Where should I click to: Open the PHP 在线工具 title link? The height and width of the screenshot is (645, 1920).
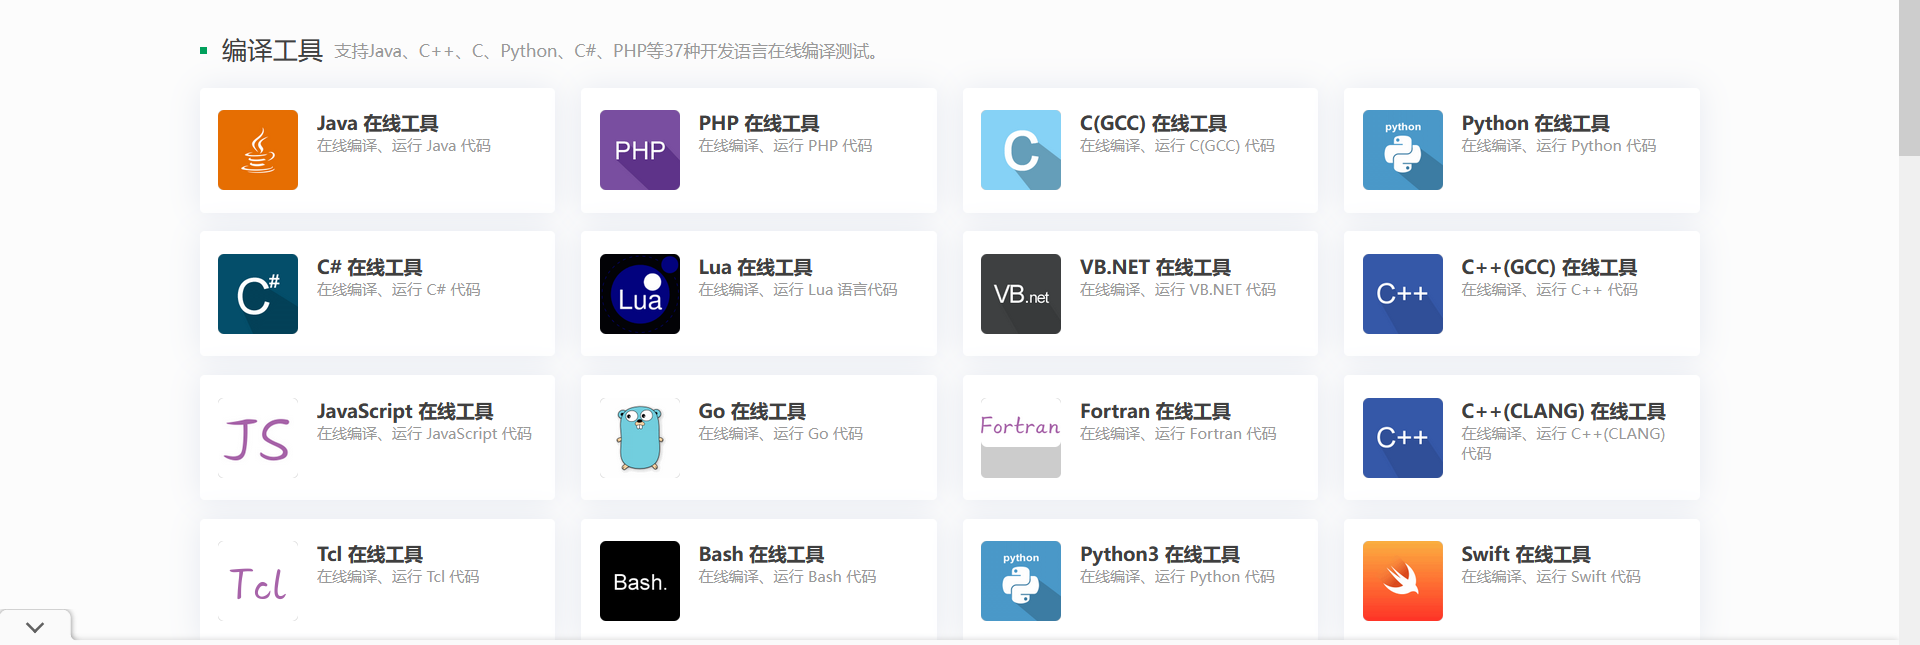tap(759, 124)
